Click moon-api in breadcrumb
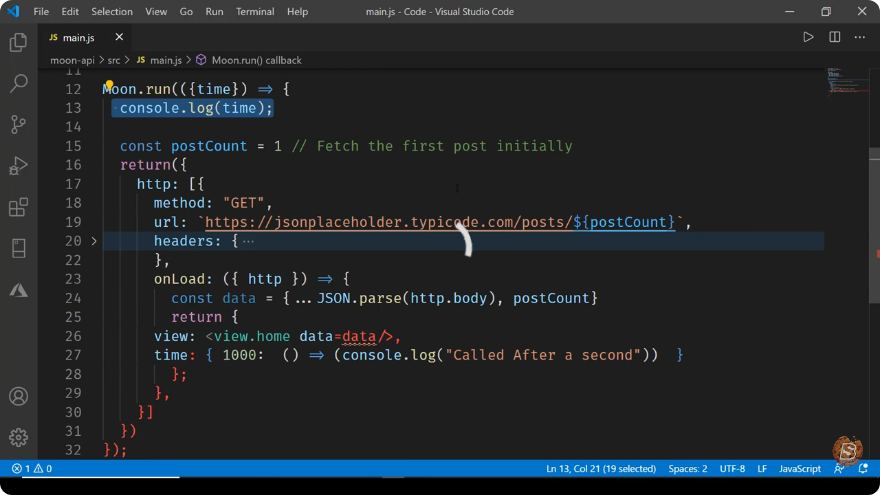The width and height of the screenshot is (880, 495). click(72, 60)
